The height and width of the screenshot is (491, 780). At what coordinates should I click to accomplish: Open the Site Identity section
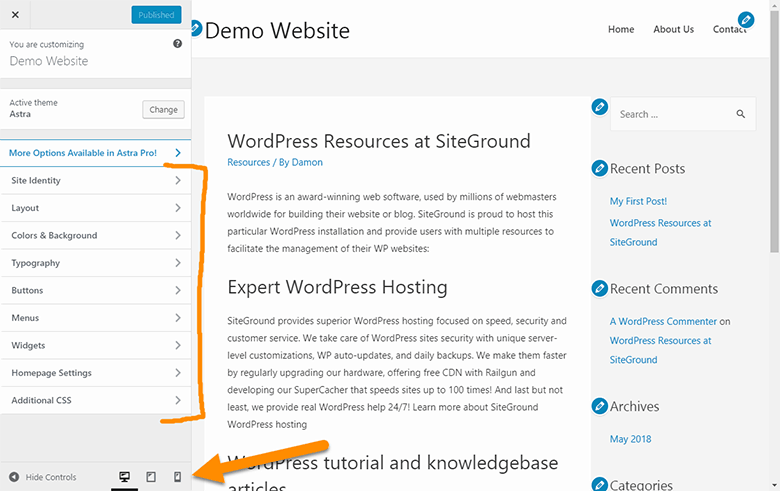[x=96, y=181]
